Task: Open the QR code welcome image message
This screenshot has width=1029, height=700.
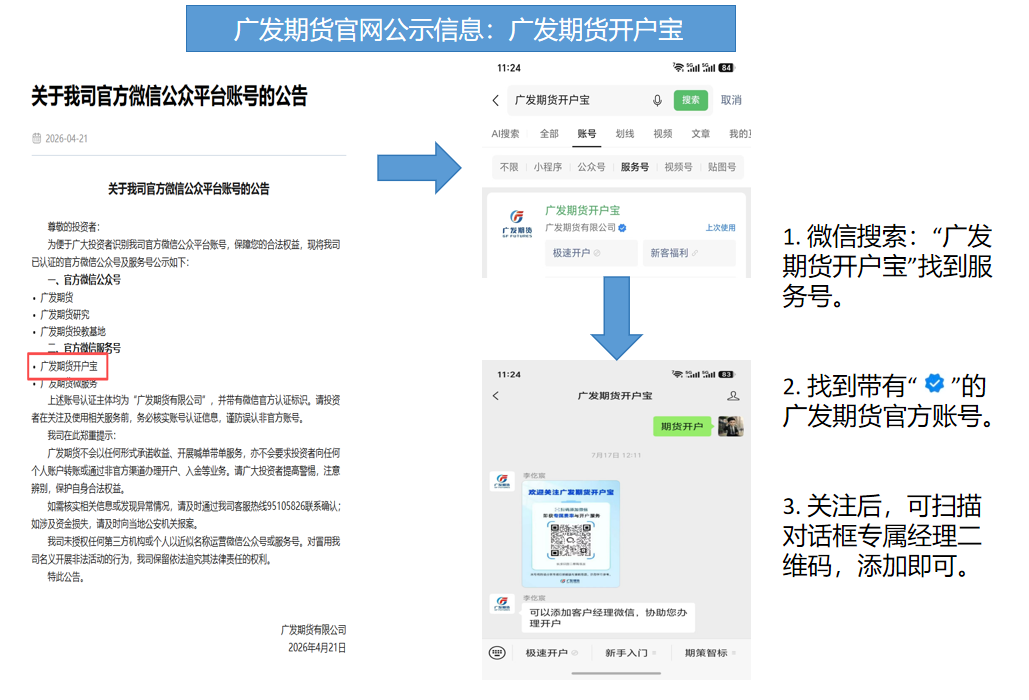Action: click(x=570, y=534)
